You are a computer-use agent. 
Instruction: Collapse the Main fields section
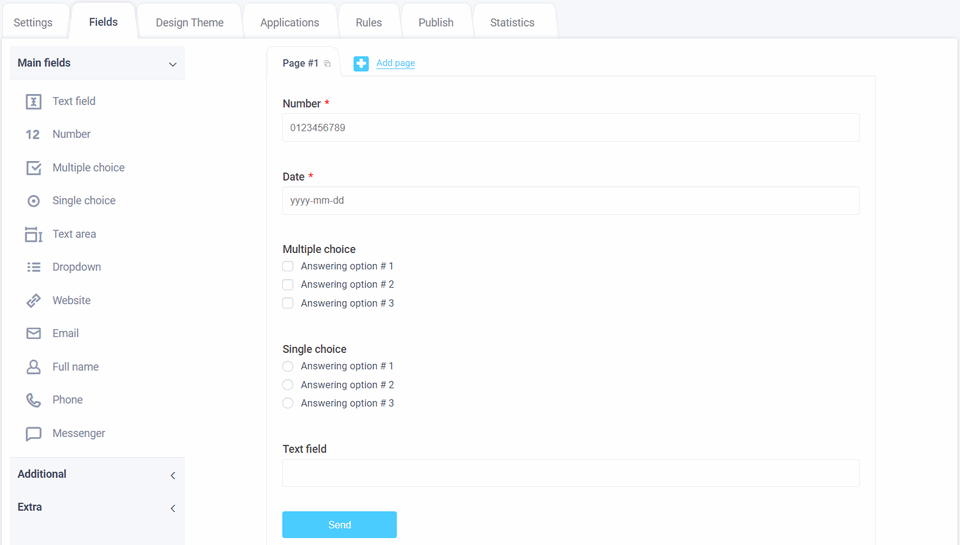tap(172, 64)
